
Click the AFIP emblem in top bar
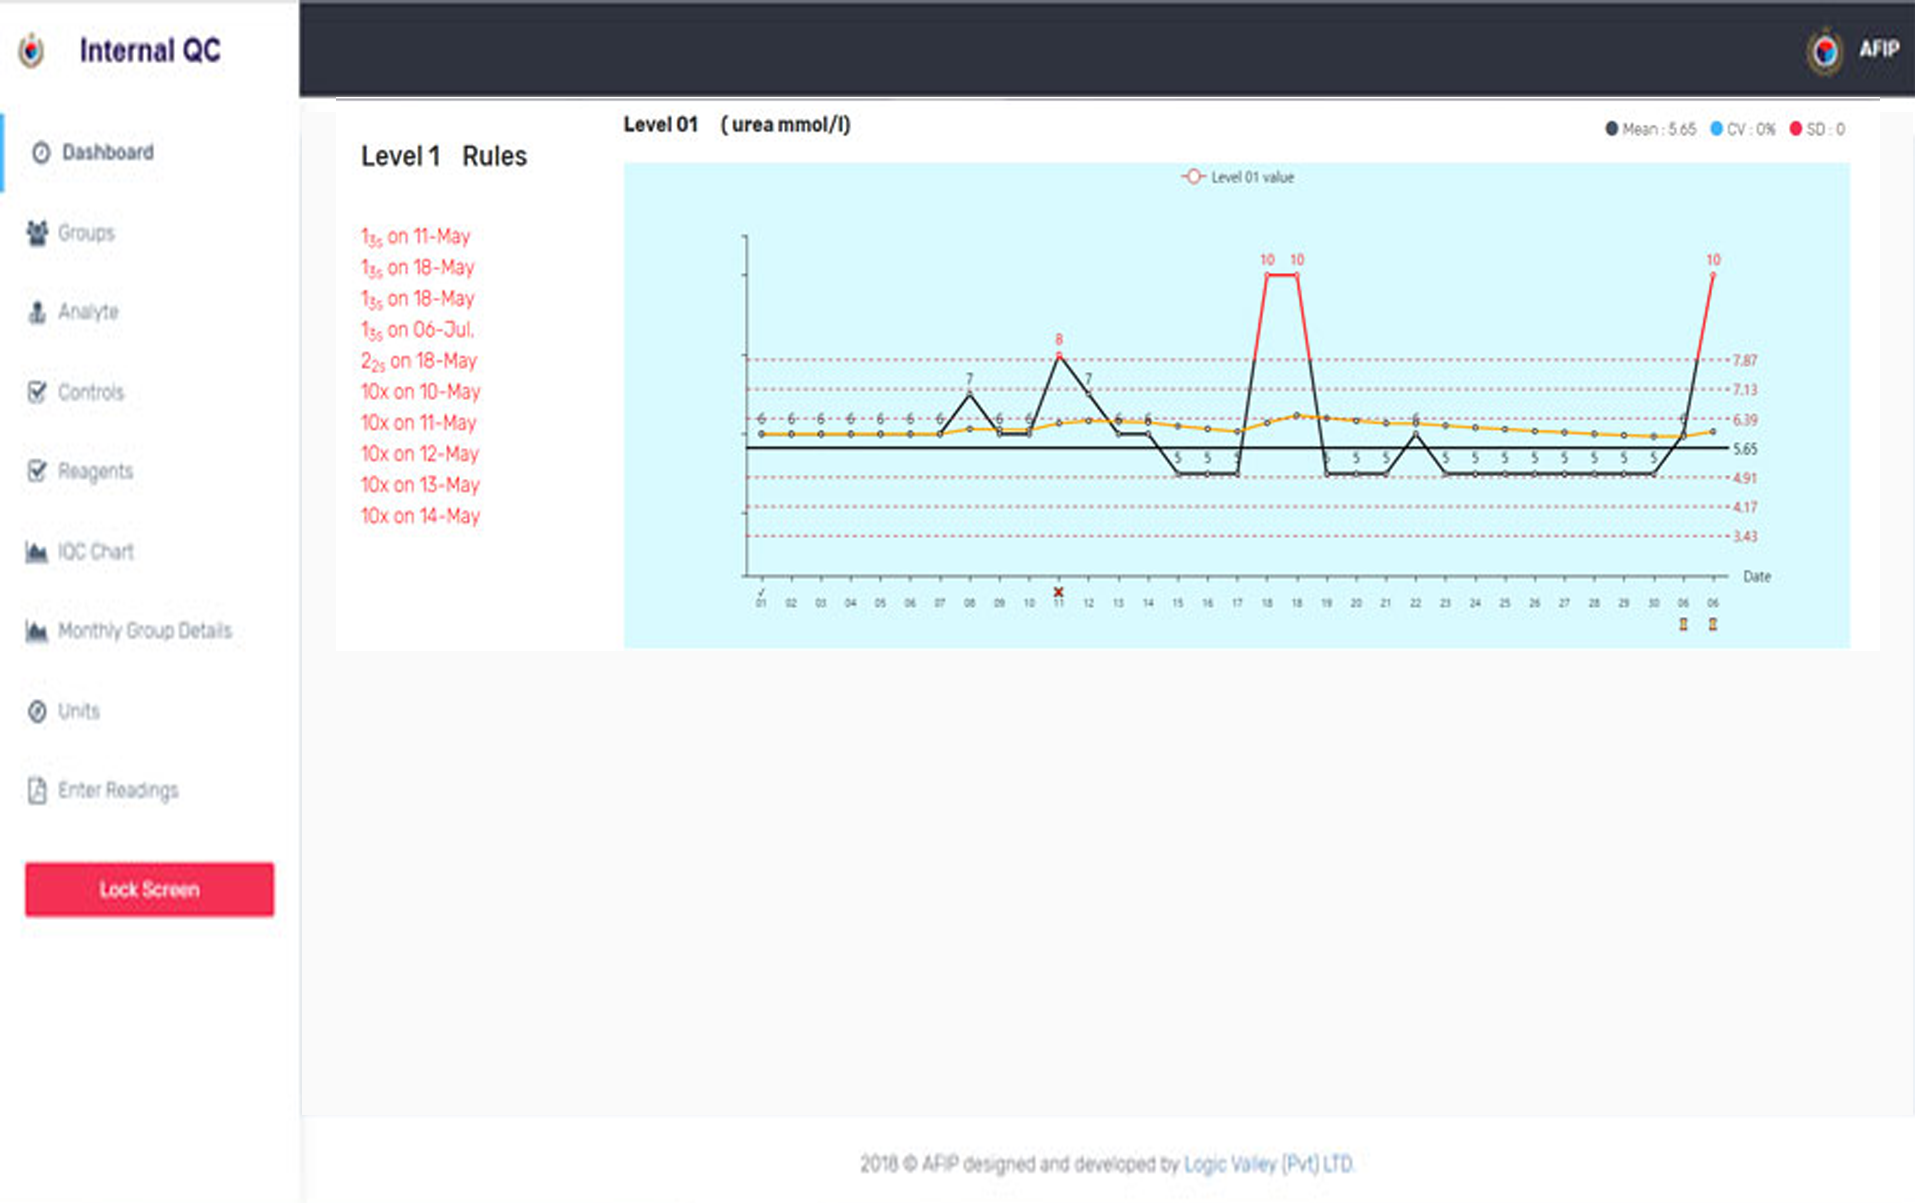(x=1825, y=50)
